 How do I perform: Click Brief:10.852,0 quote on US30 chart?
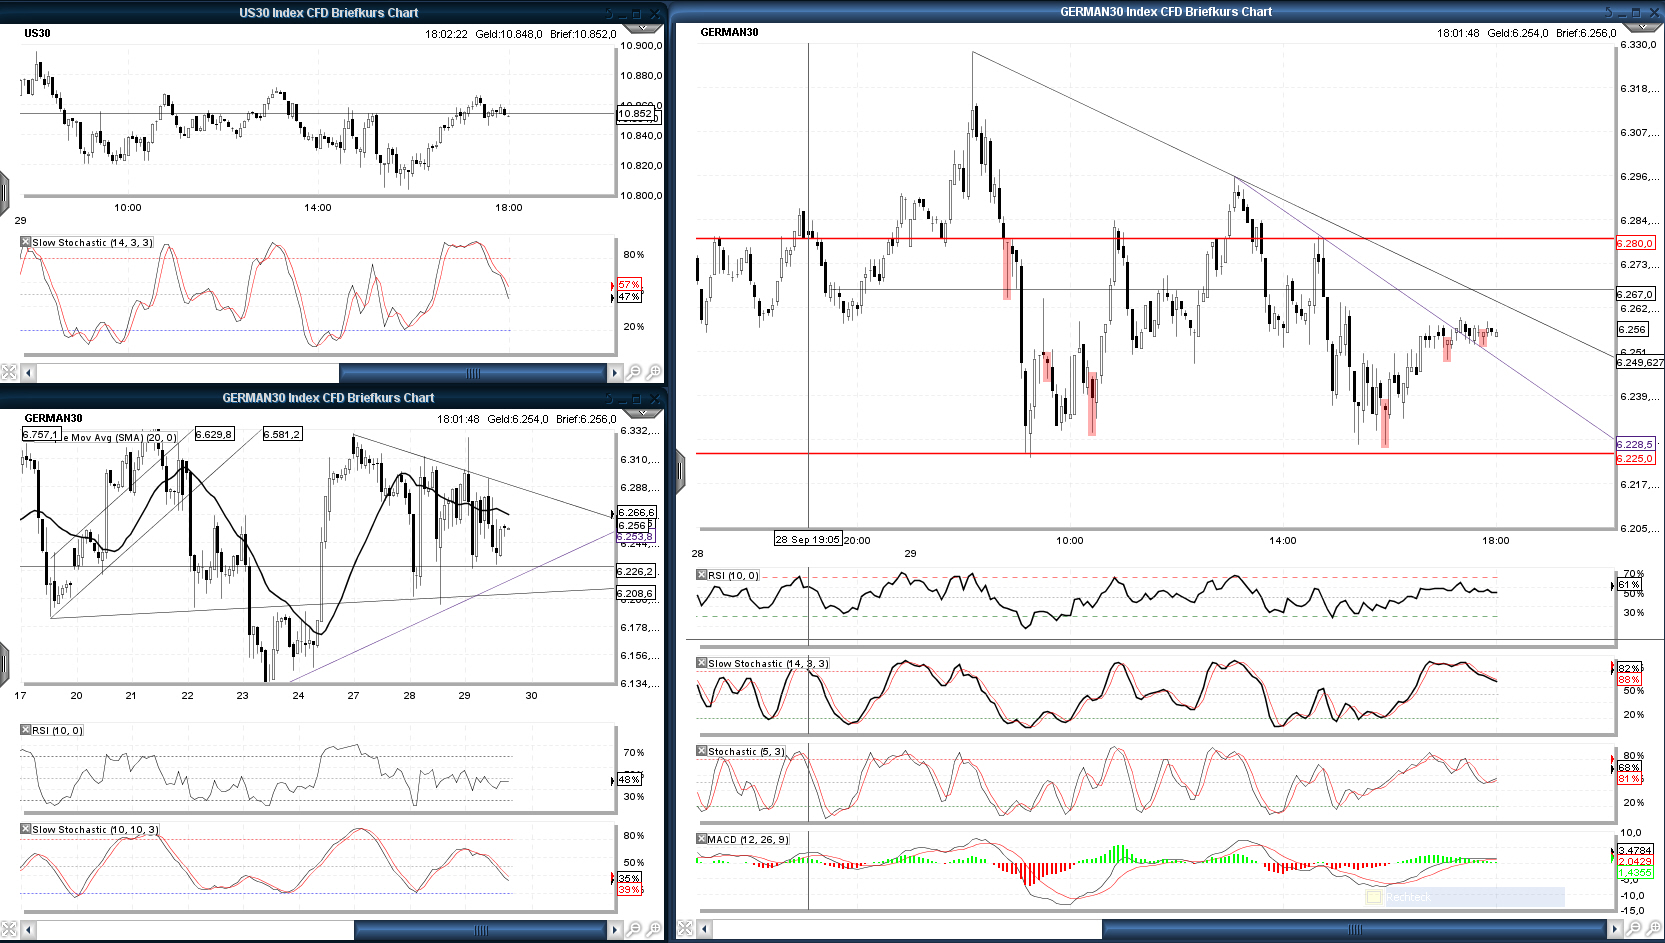pos(583,34)
